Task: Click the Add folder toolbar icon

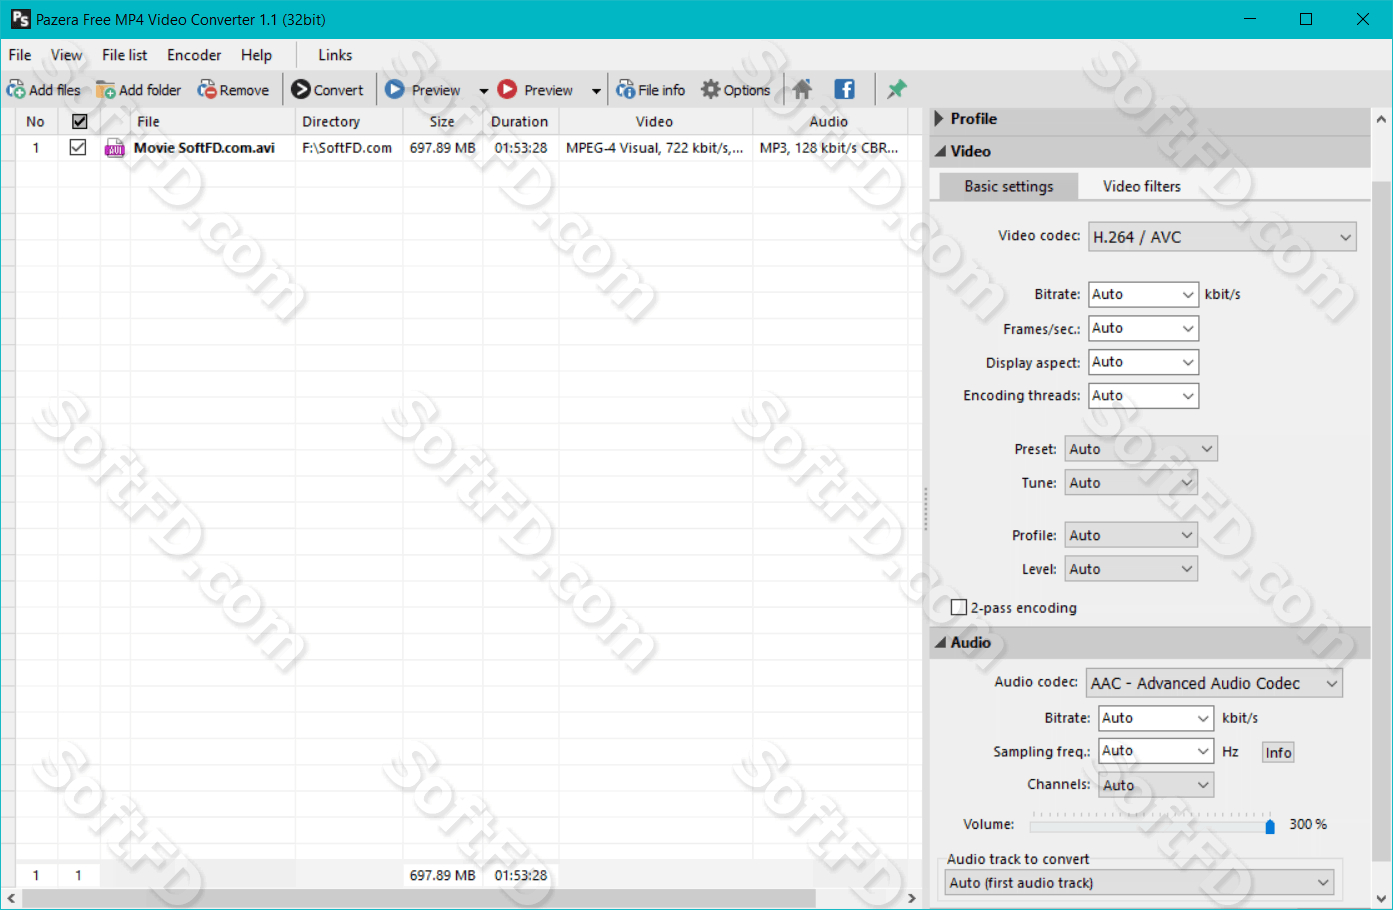Action: [106, 90]
